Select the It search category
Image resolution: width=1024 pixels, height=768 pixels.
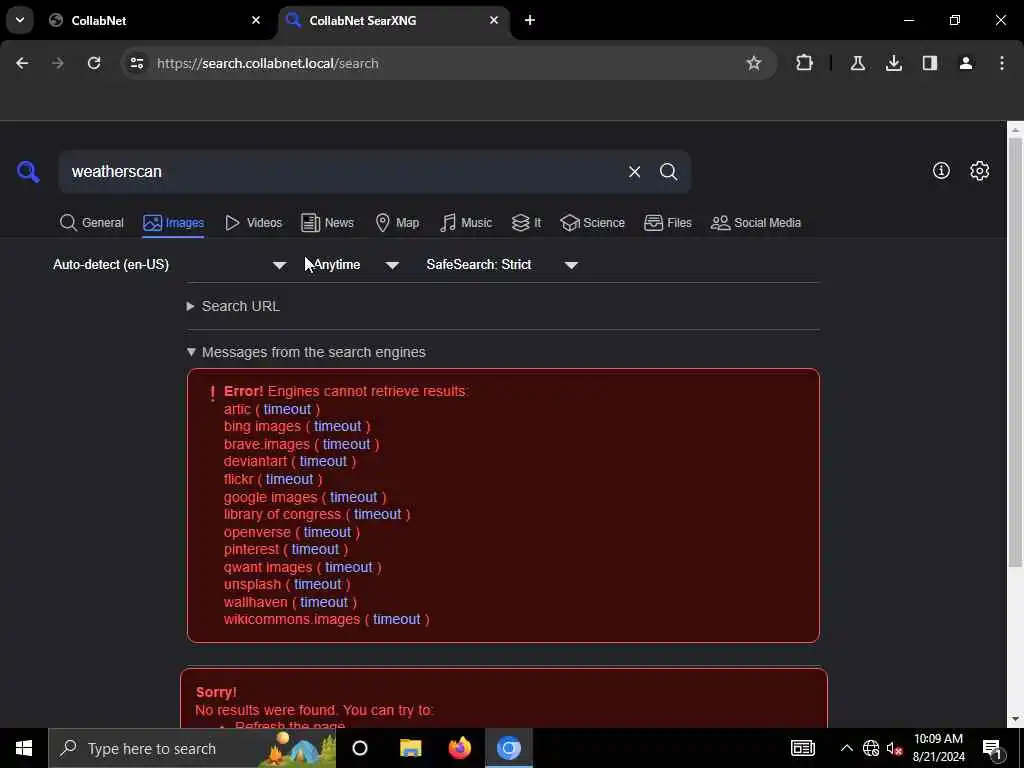coord(526,223)
